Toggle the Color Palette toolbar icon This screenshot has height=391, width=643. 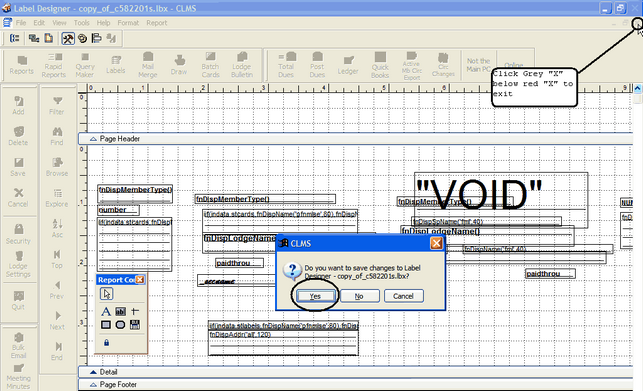(x=82, y=38)
